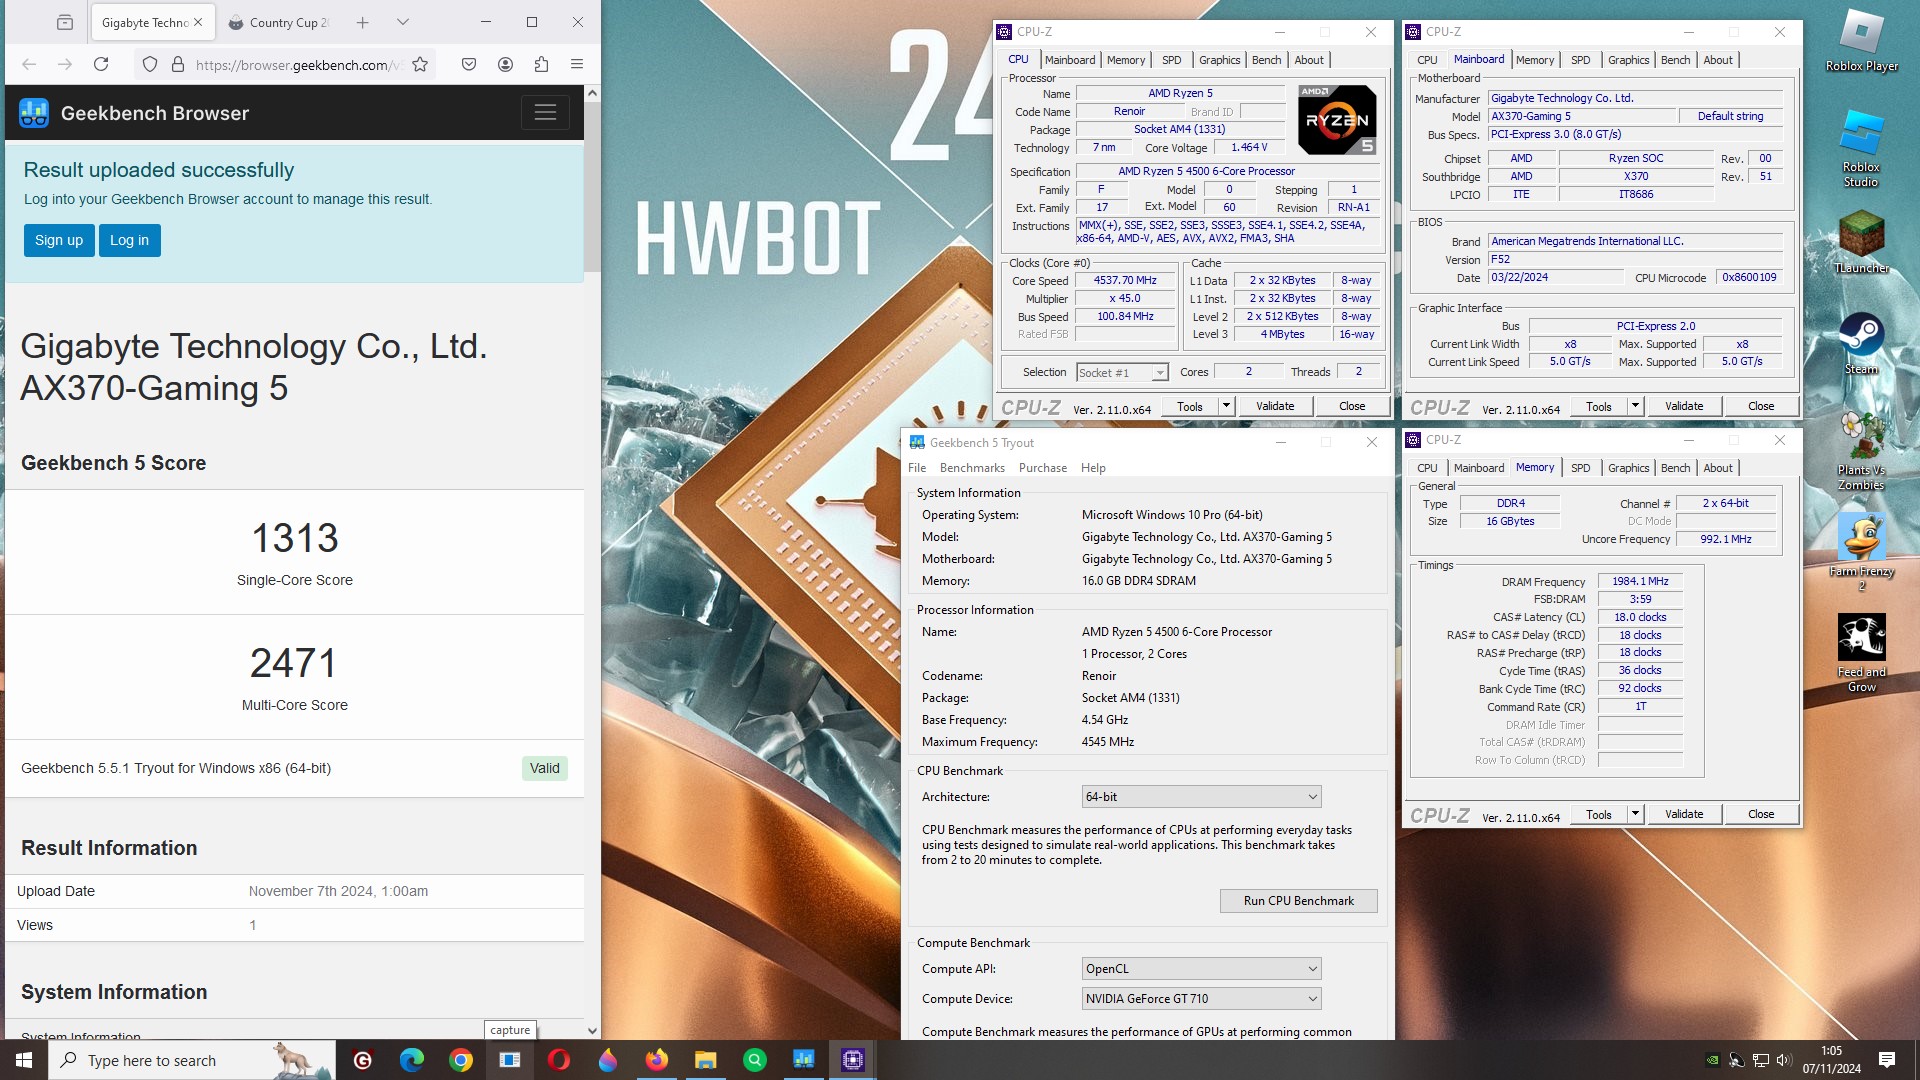Screen dimensions: 1920x1080
Task: Run CPU Benchmark in Geekbench 5
Action: [x=1298, y=901]
